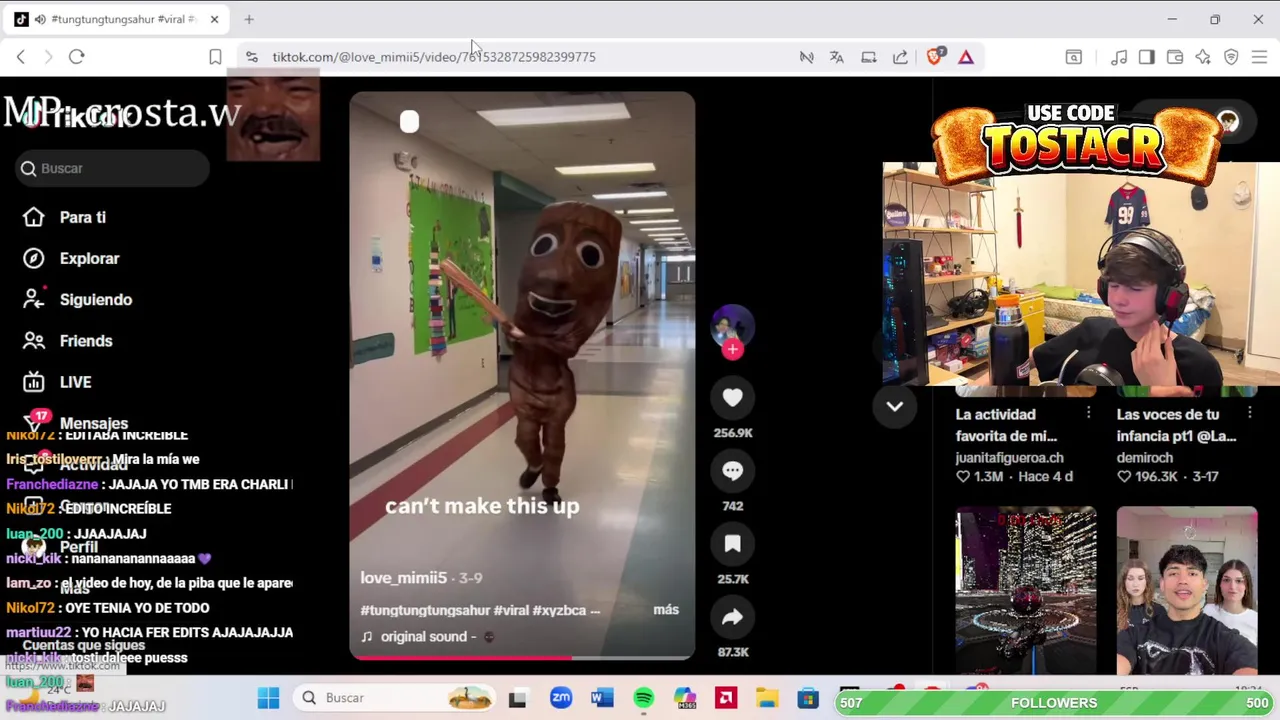Go to the Para ti home feed

click(x=82, y=217)
